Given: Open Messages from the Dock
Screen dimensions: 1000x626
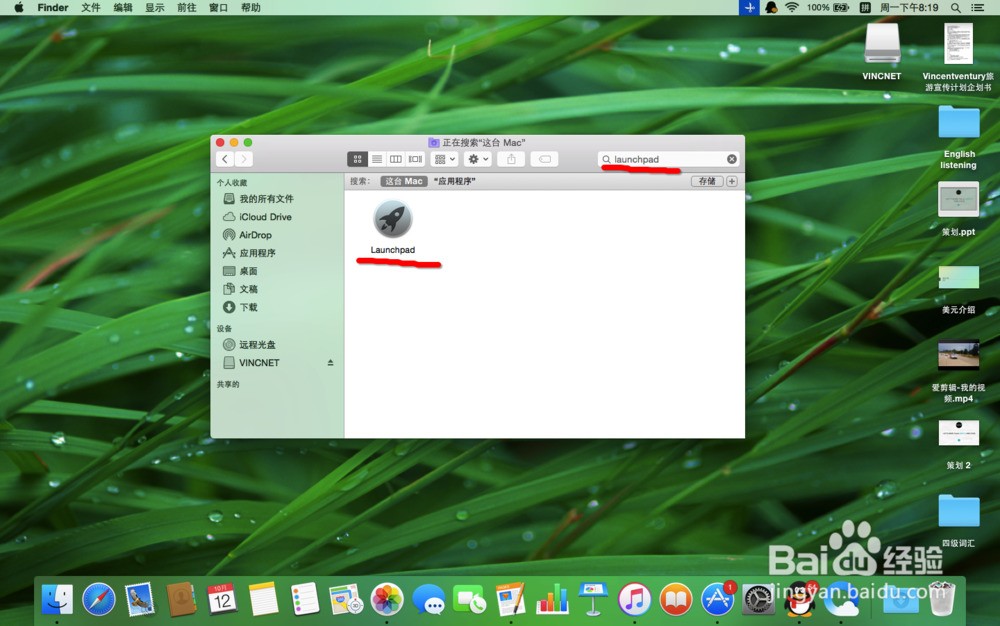Looking at the screenshot, I should (x=429, y=599).
